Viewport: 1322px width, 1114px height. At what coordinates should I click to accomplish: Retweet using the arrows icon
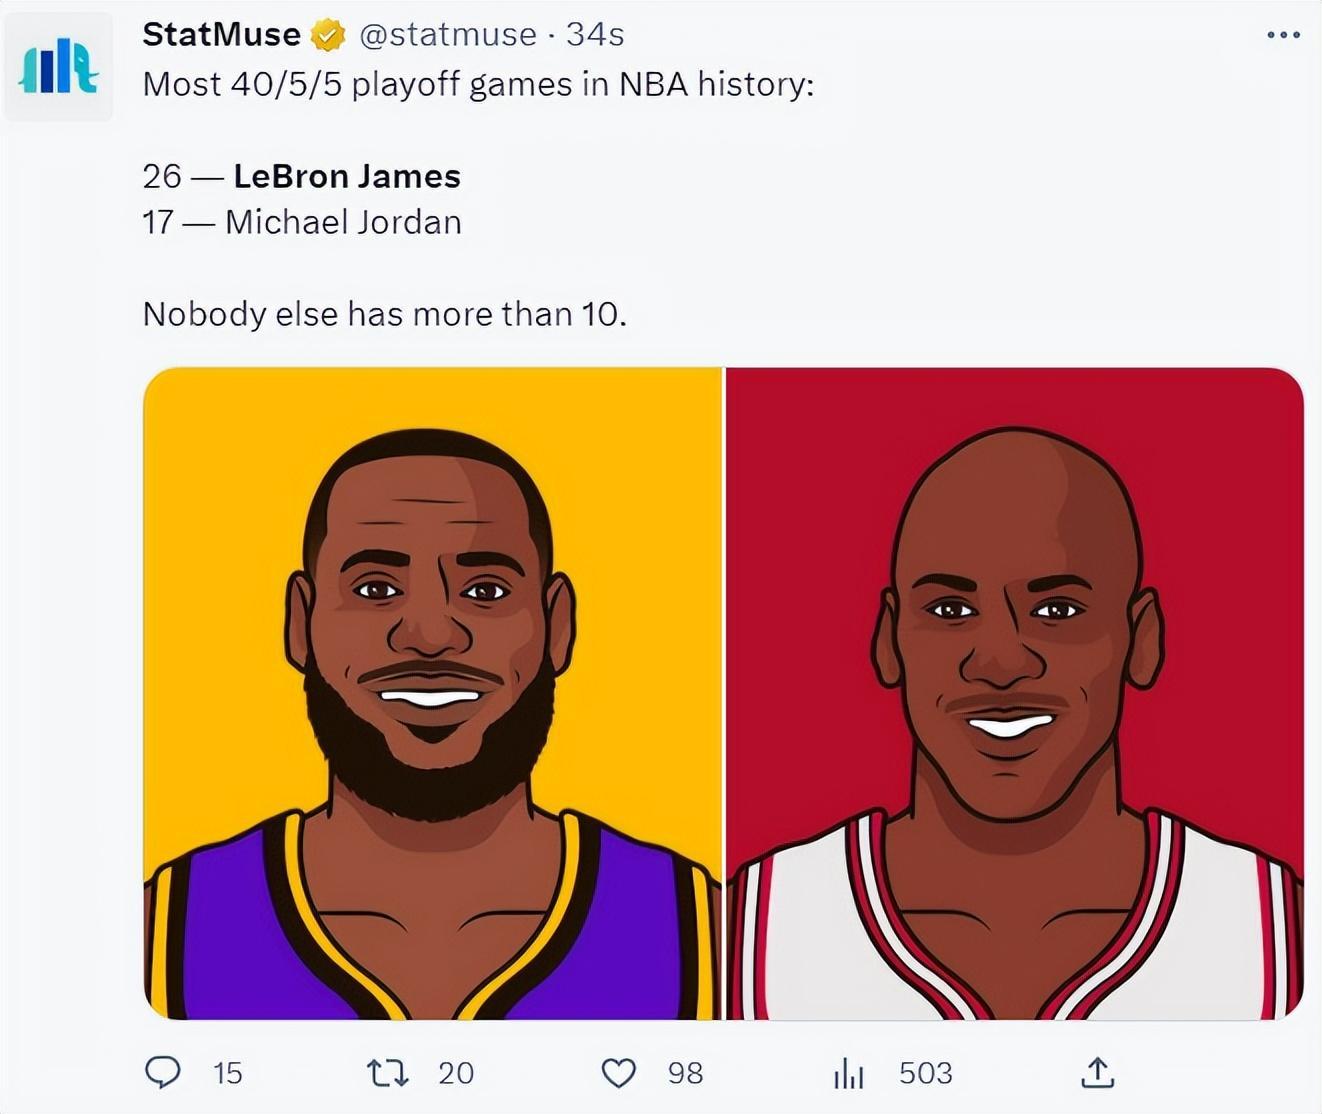[x=387, y=1073]
